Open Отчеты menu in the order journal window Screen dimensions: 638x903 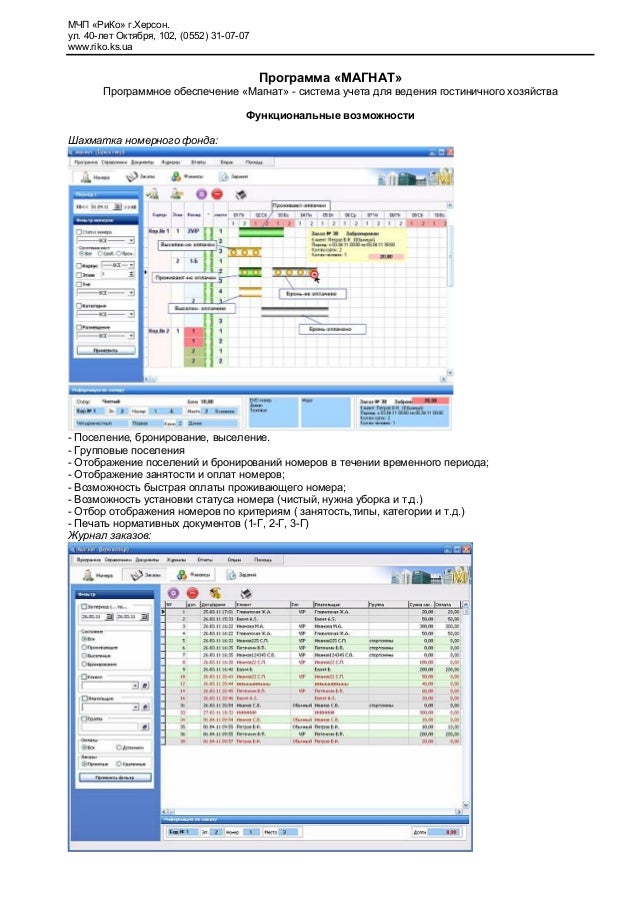click(x=205, y=560)
